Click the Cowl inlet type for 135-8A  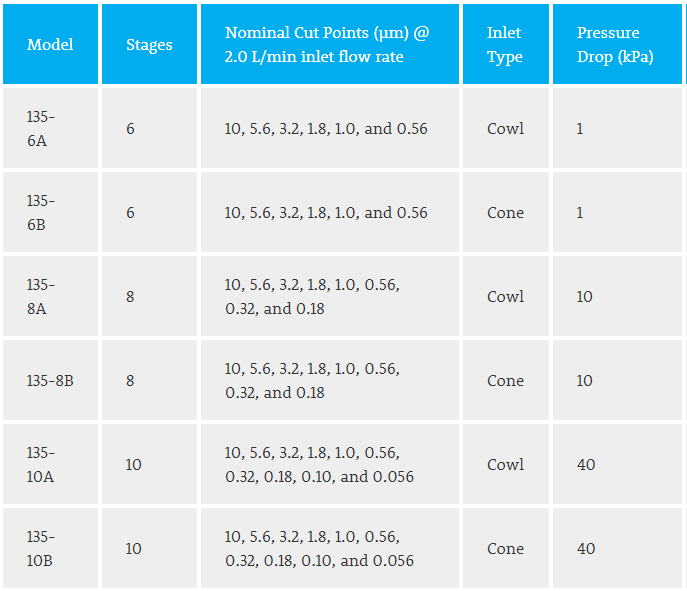(505, 297)
